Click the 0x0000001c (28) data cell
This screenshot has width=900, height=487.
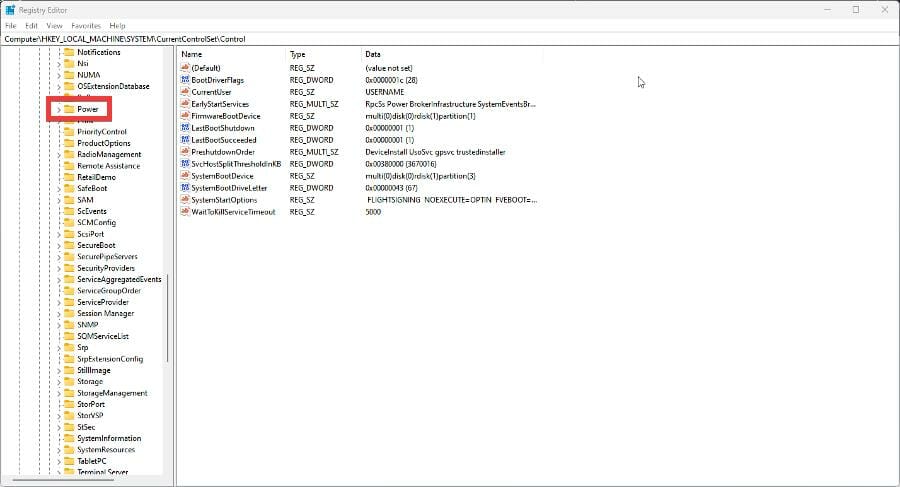[391, 80]
